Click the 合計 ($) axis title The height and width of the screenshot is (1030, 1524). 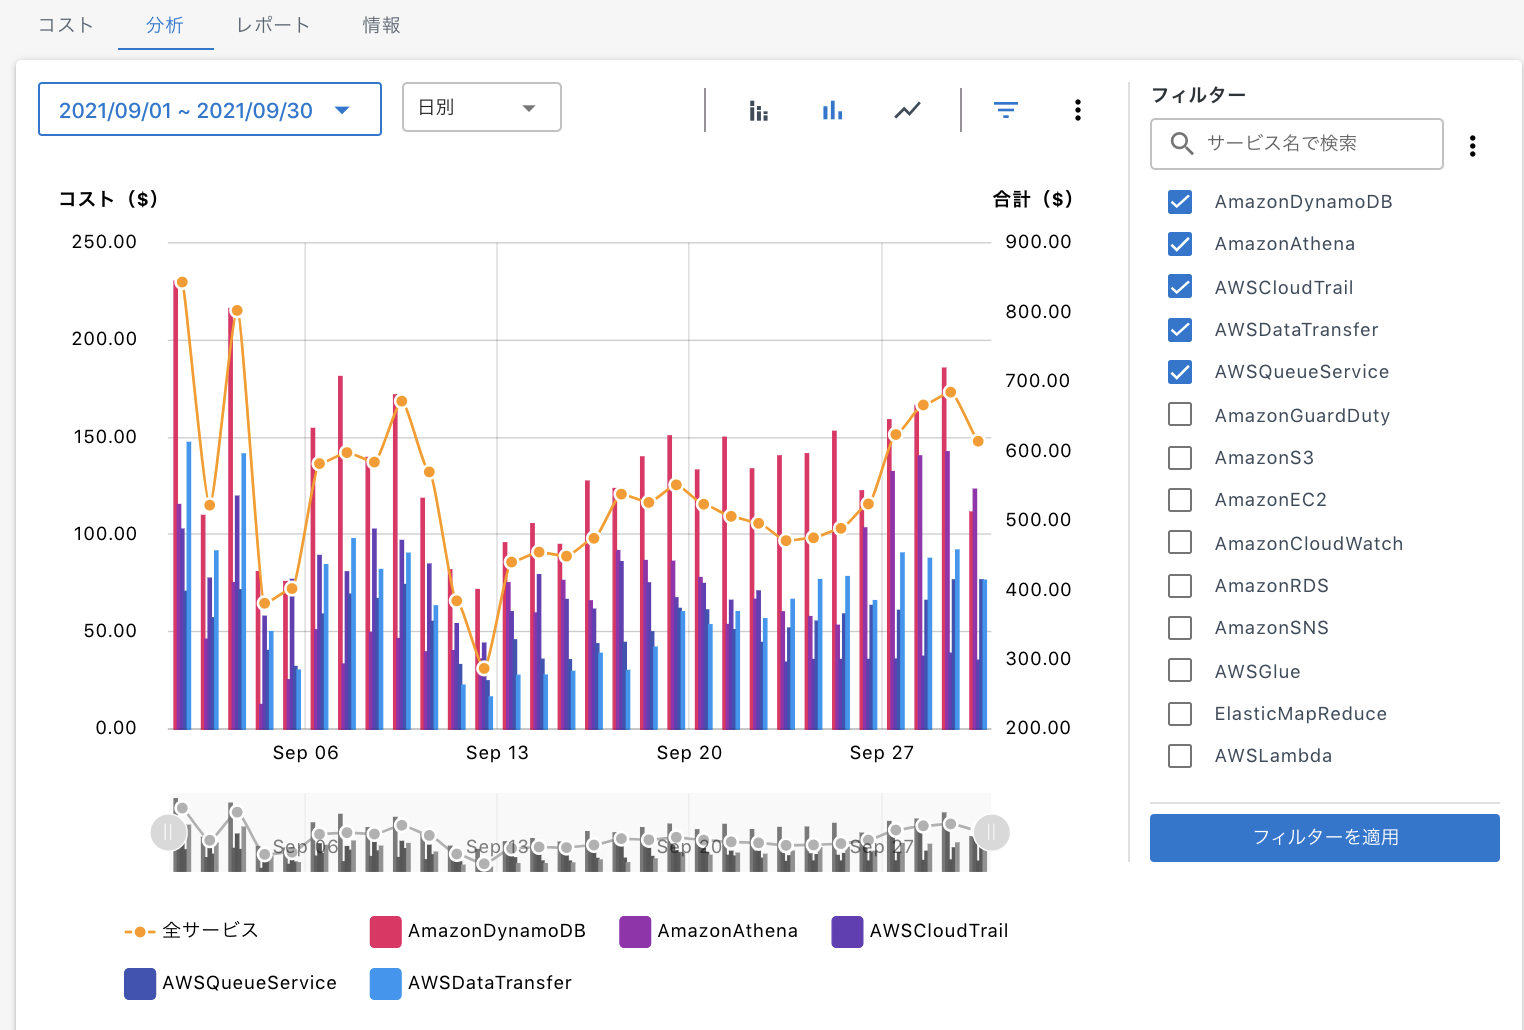[1032, 199]
